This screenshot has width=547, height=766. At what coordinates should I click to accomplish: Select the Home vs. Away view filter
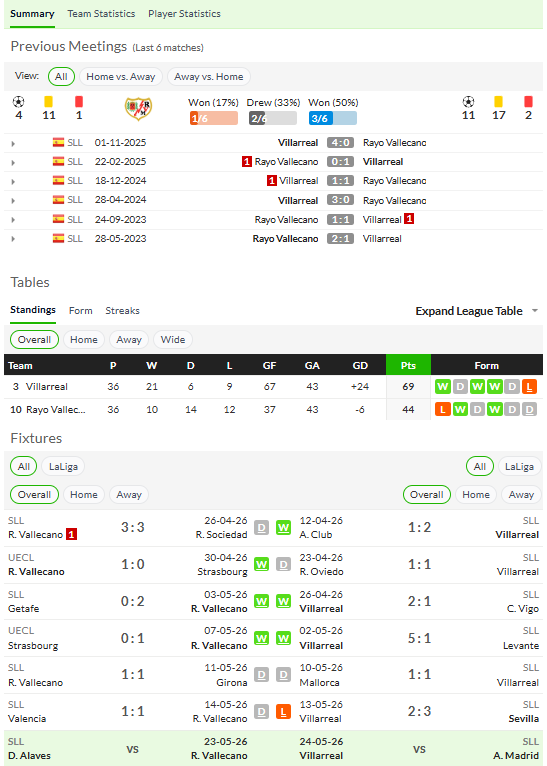click(x=121, y=77)
